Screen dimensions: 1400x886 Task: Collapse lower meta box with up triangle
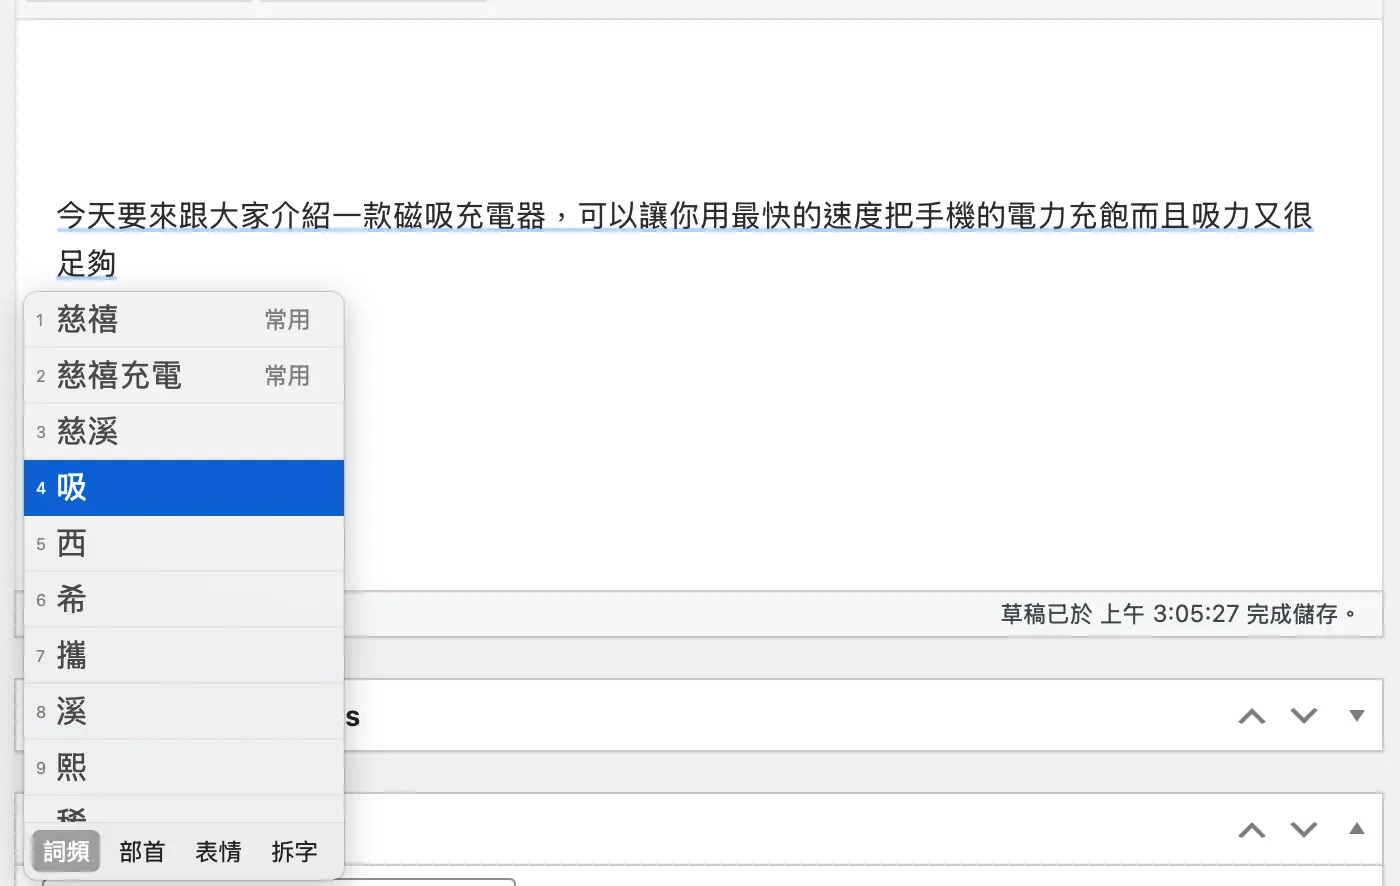pyautogui.click(x=1357, y=829)
